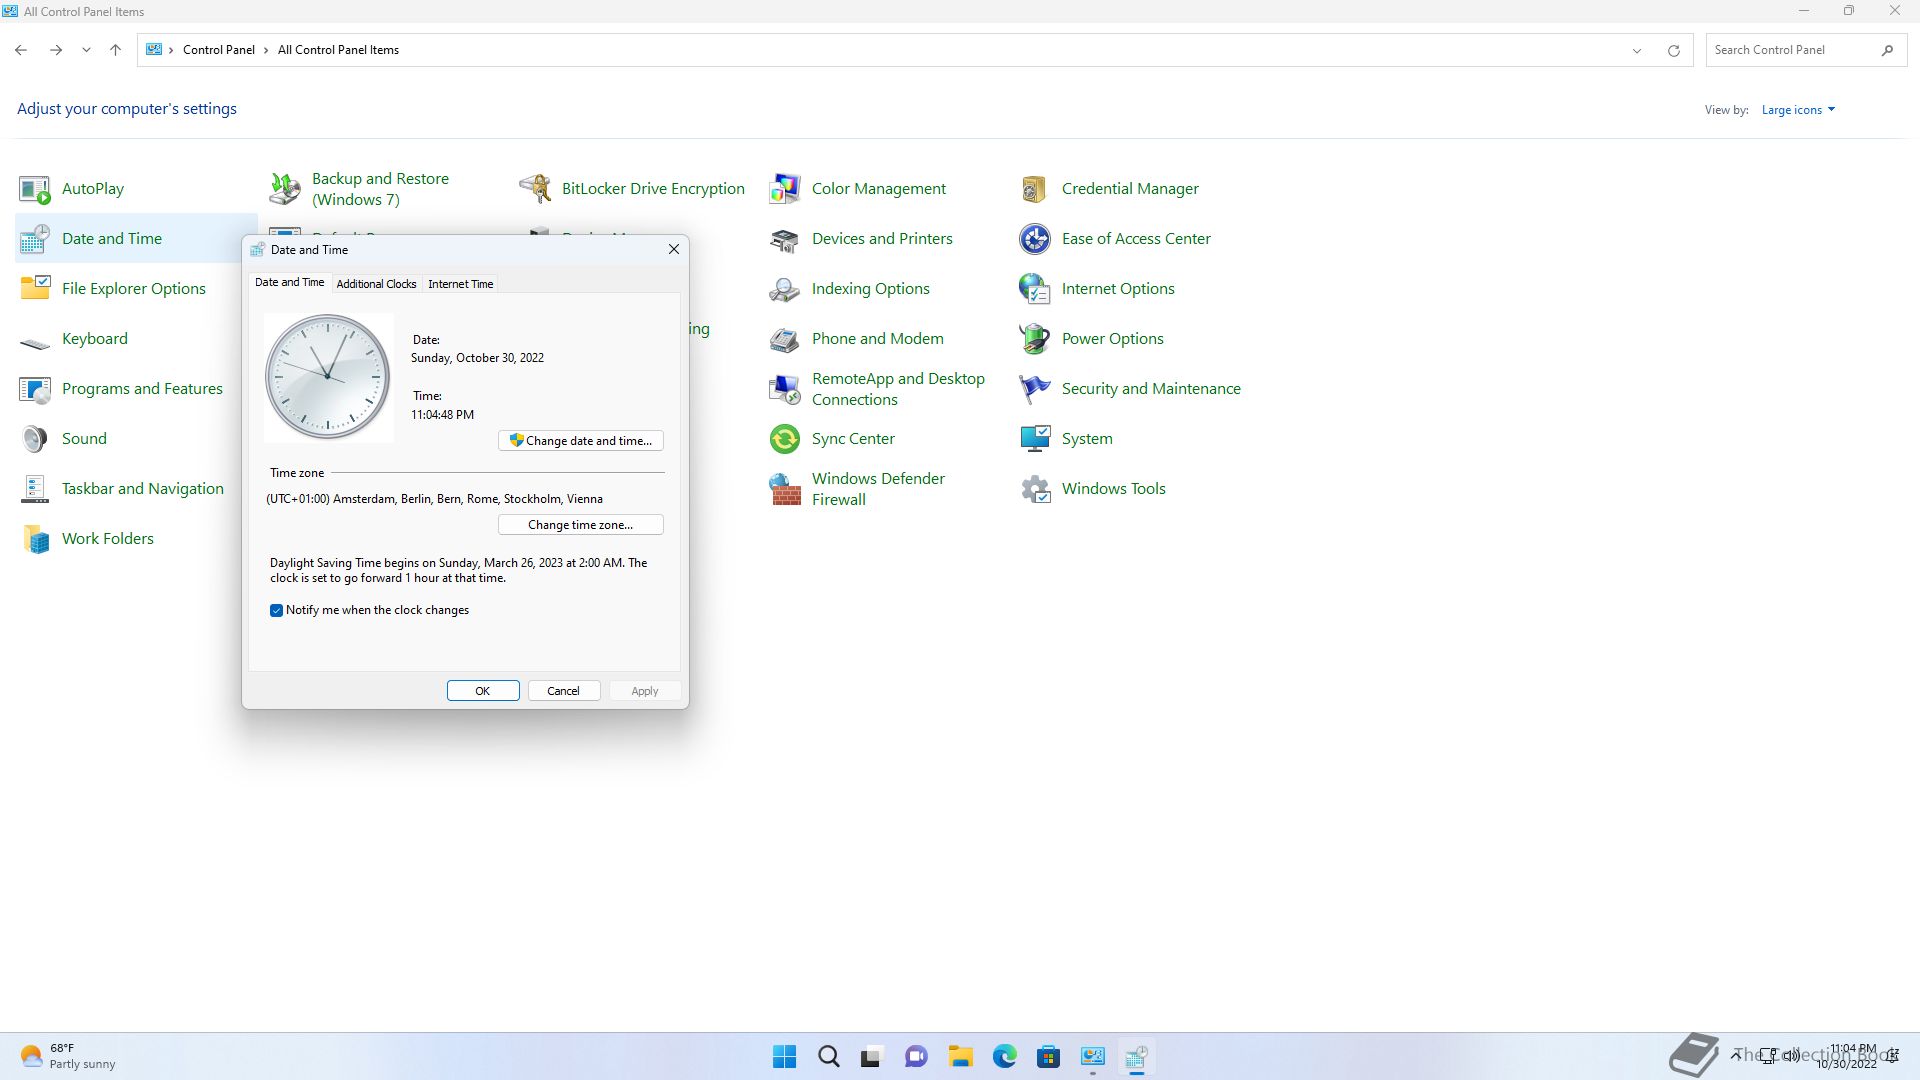Image resolution: width=1920 pixels, height=1080 pixels.
Task: Open the Sync Center icon
Action: (x=785, y=439)
